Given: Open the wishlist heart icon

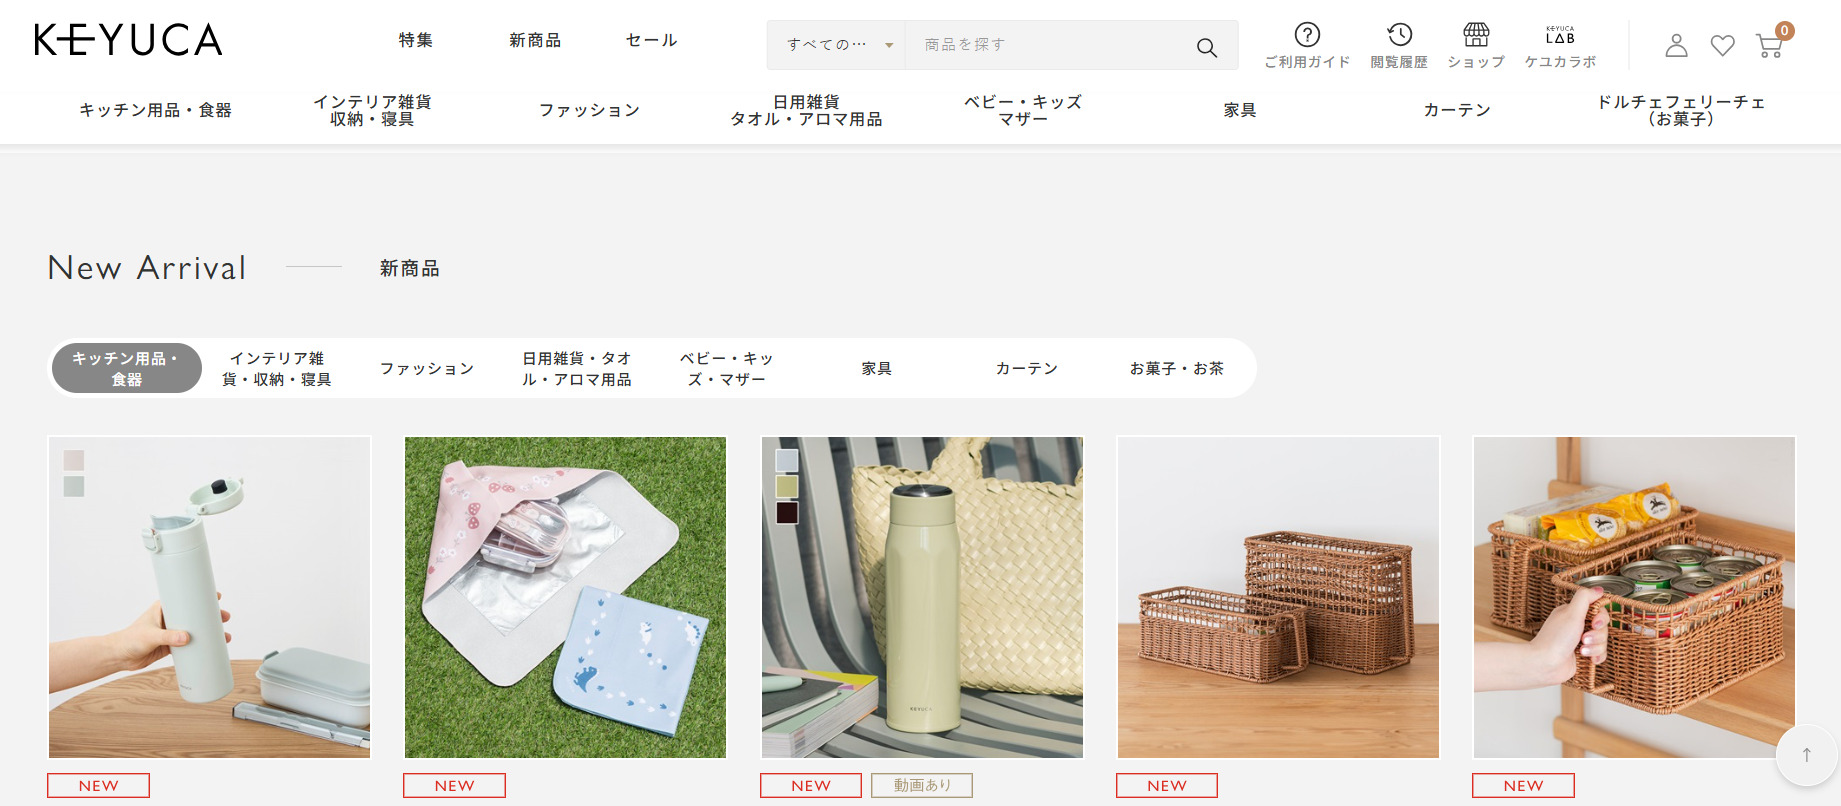Looking at the screenshot, I should pos(1723,46).
